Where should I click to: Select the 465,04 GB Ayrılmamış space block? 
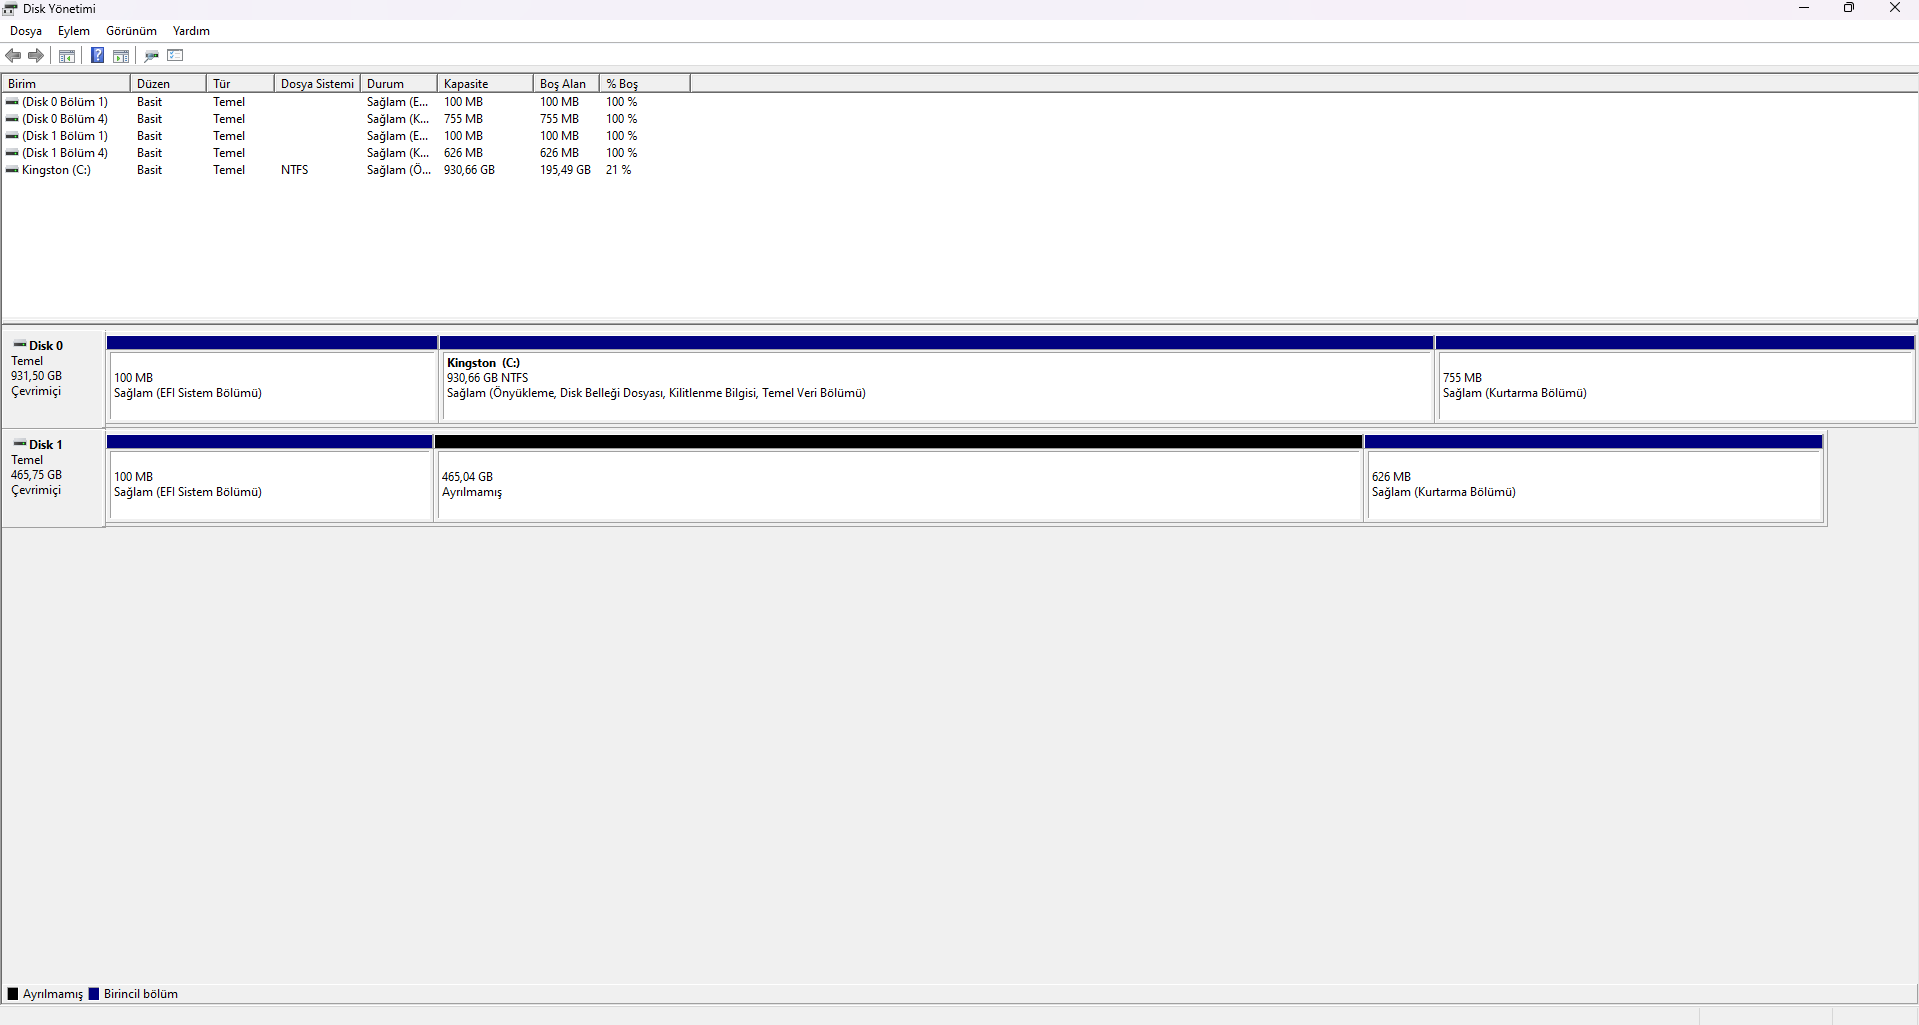point(899,478)
